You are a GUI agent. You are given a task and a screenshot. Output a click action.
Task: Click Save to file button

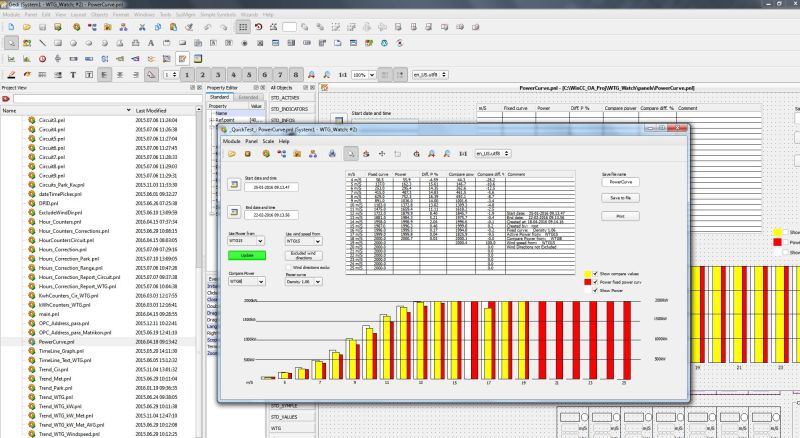point(620,198)
